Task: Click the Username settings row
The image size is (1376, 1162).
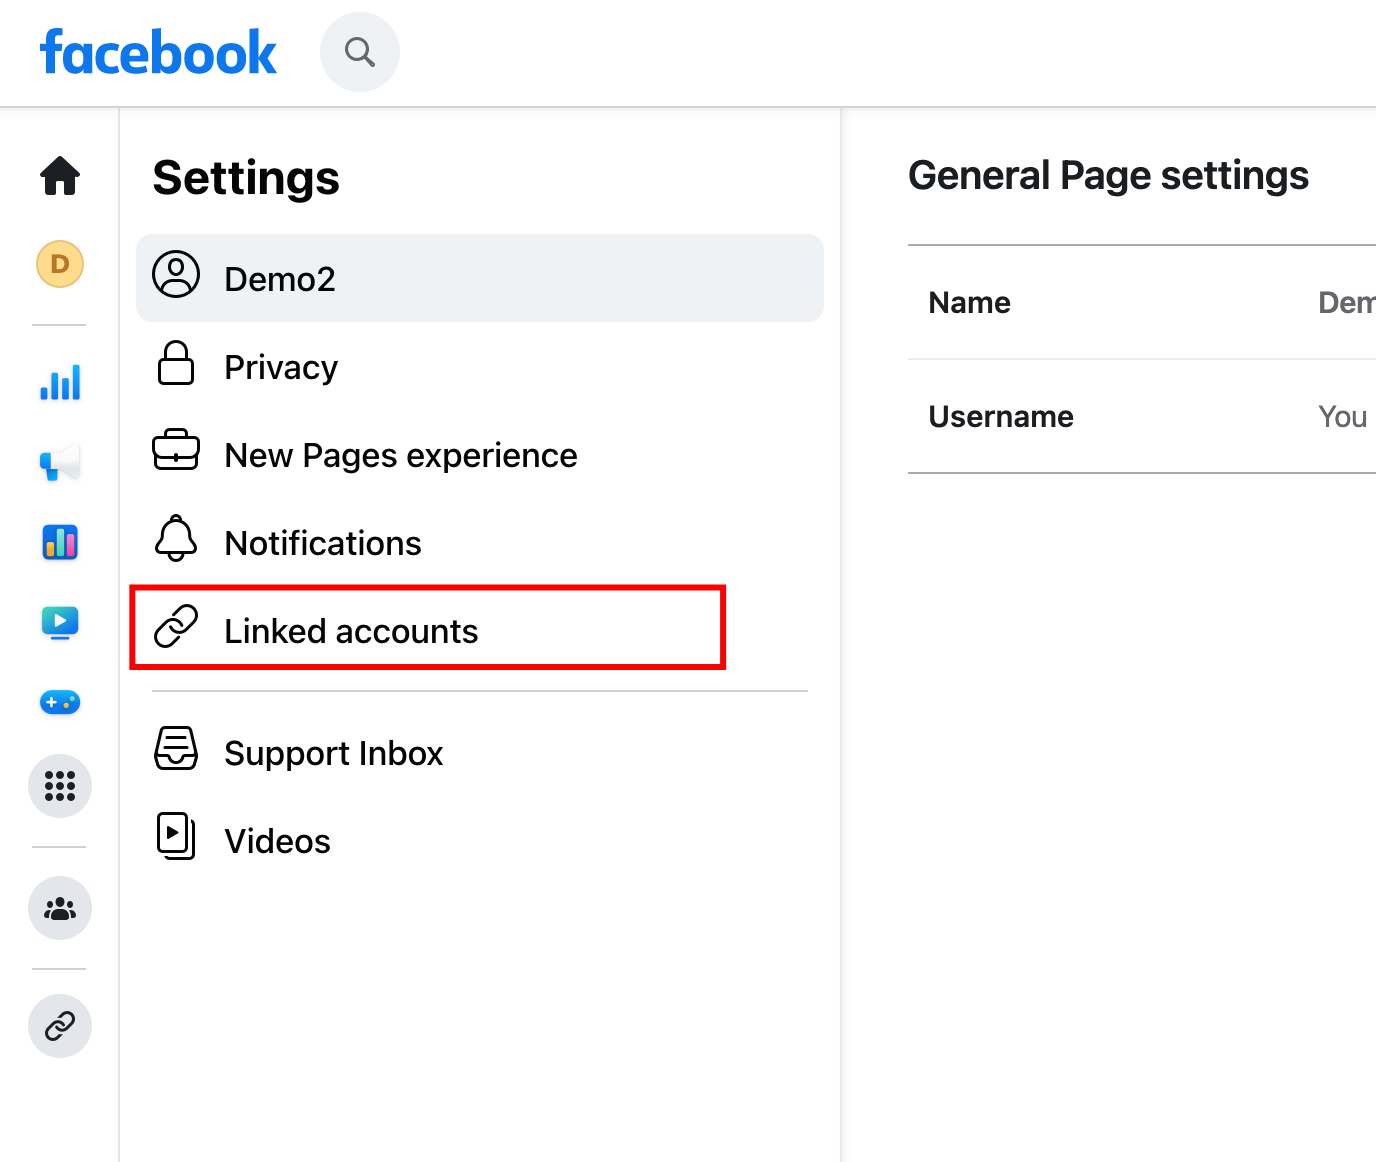Action: coord(1142,416)
